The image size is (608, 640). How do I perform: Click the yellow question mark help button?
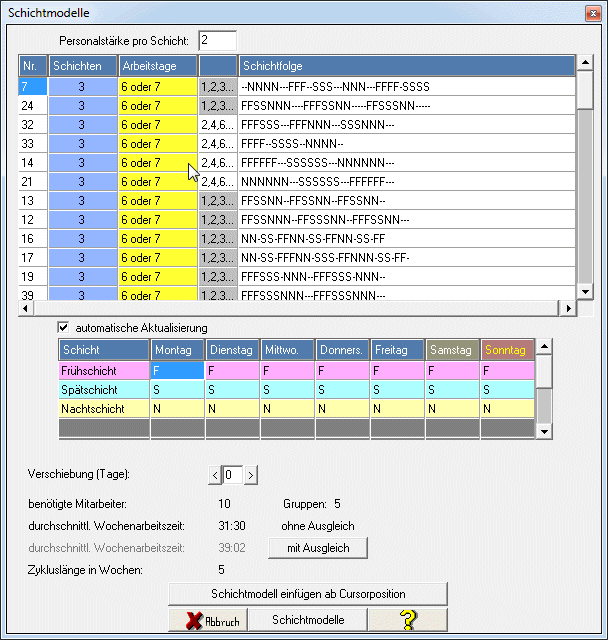(408, 620)
